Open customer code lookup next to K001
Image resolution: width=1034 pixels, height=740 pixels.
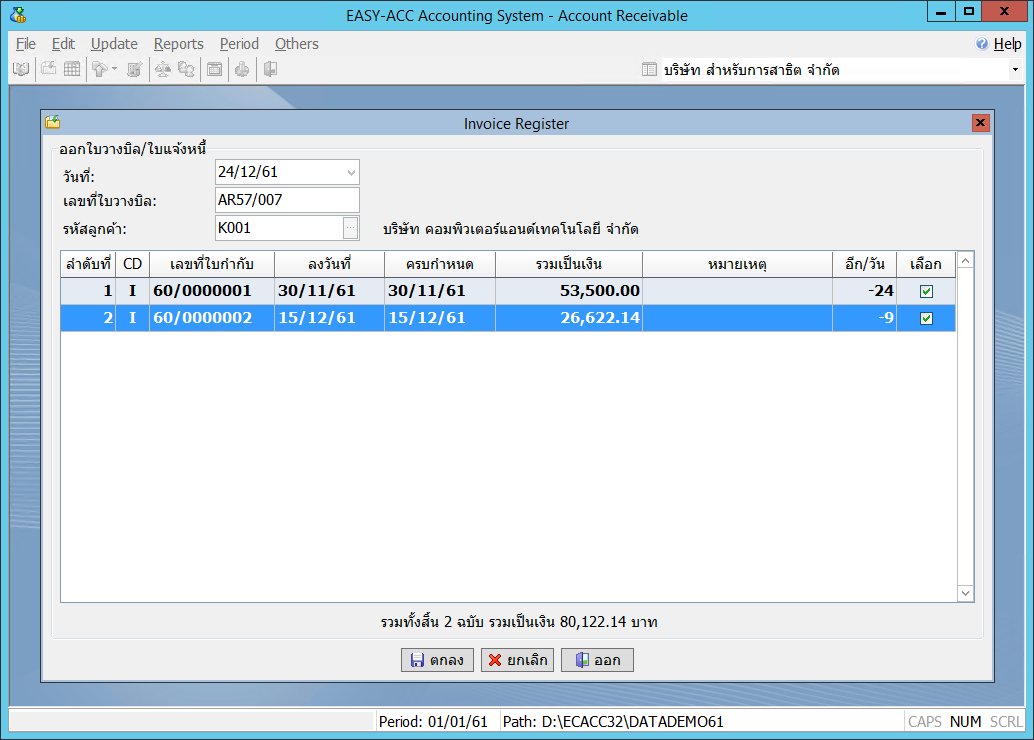(x=349, y=228)
